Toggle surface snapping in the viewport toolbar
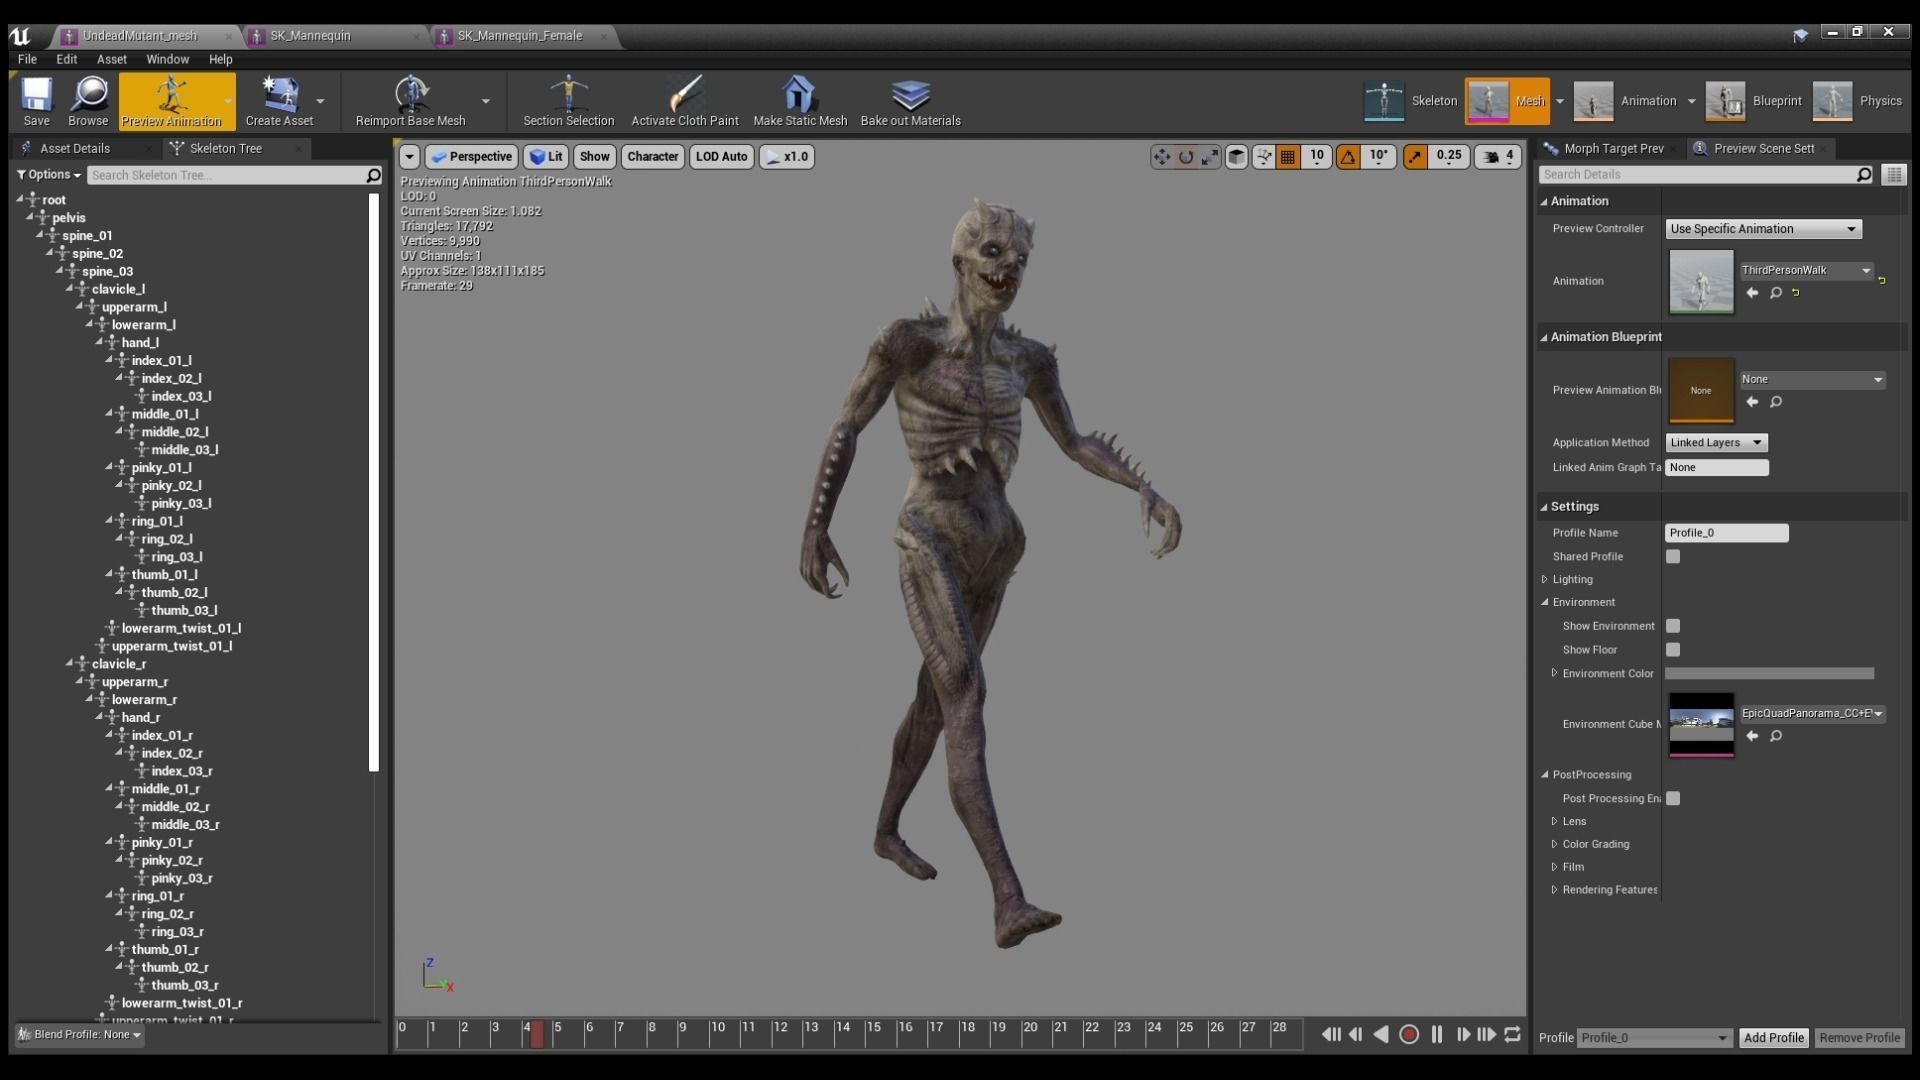Viewport: 1920px width, 1080px height. (x=1264, y=157)
